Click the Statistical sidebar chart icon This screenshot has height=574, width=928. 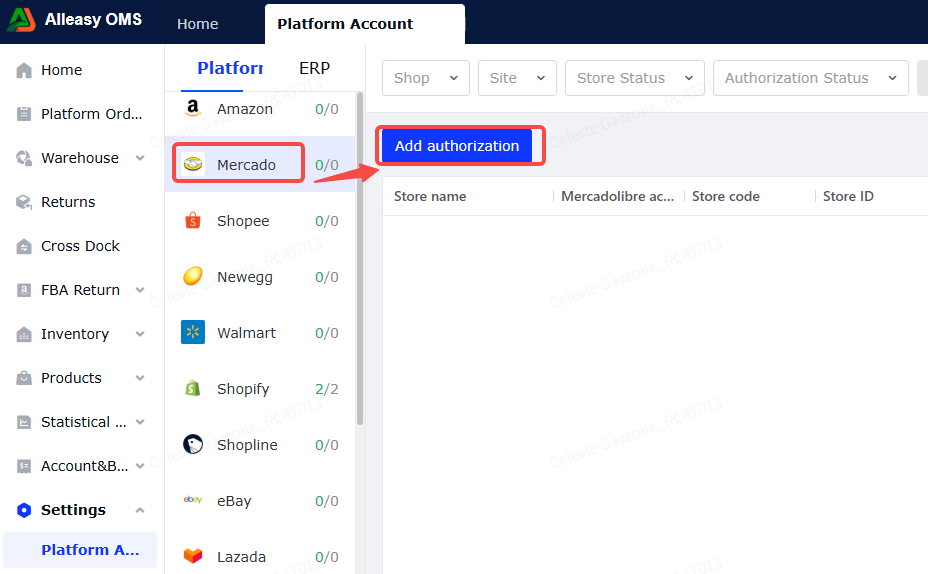[24, 422]
